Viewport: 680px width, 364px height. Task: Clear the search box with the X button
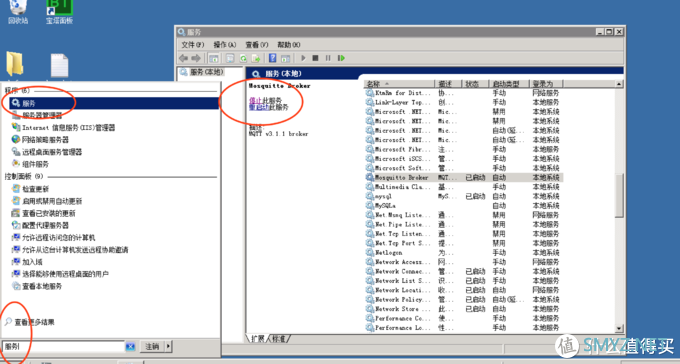coord(131,346)
